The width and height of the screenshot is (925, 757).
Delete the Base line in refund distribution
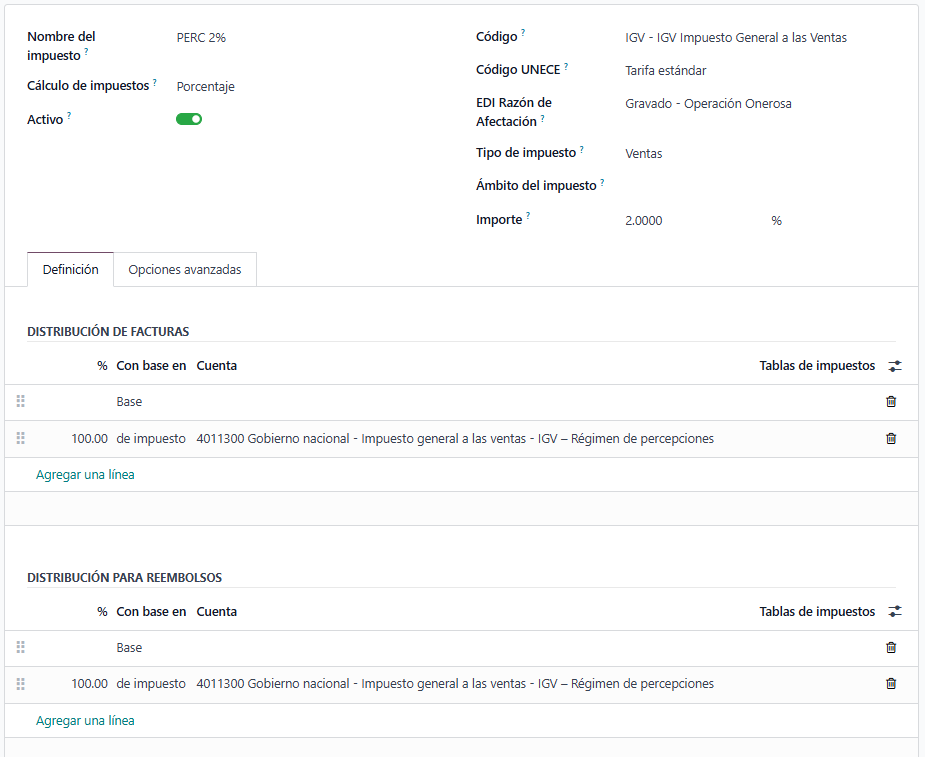tap(891, 648)
